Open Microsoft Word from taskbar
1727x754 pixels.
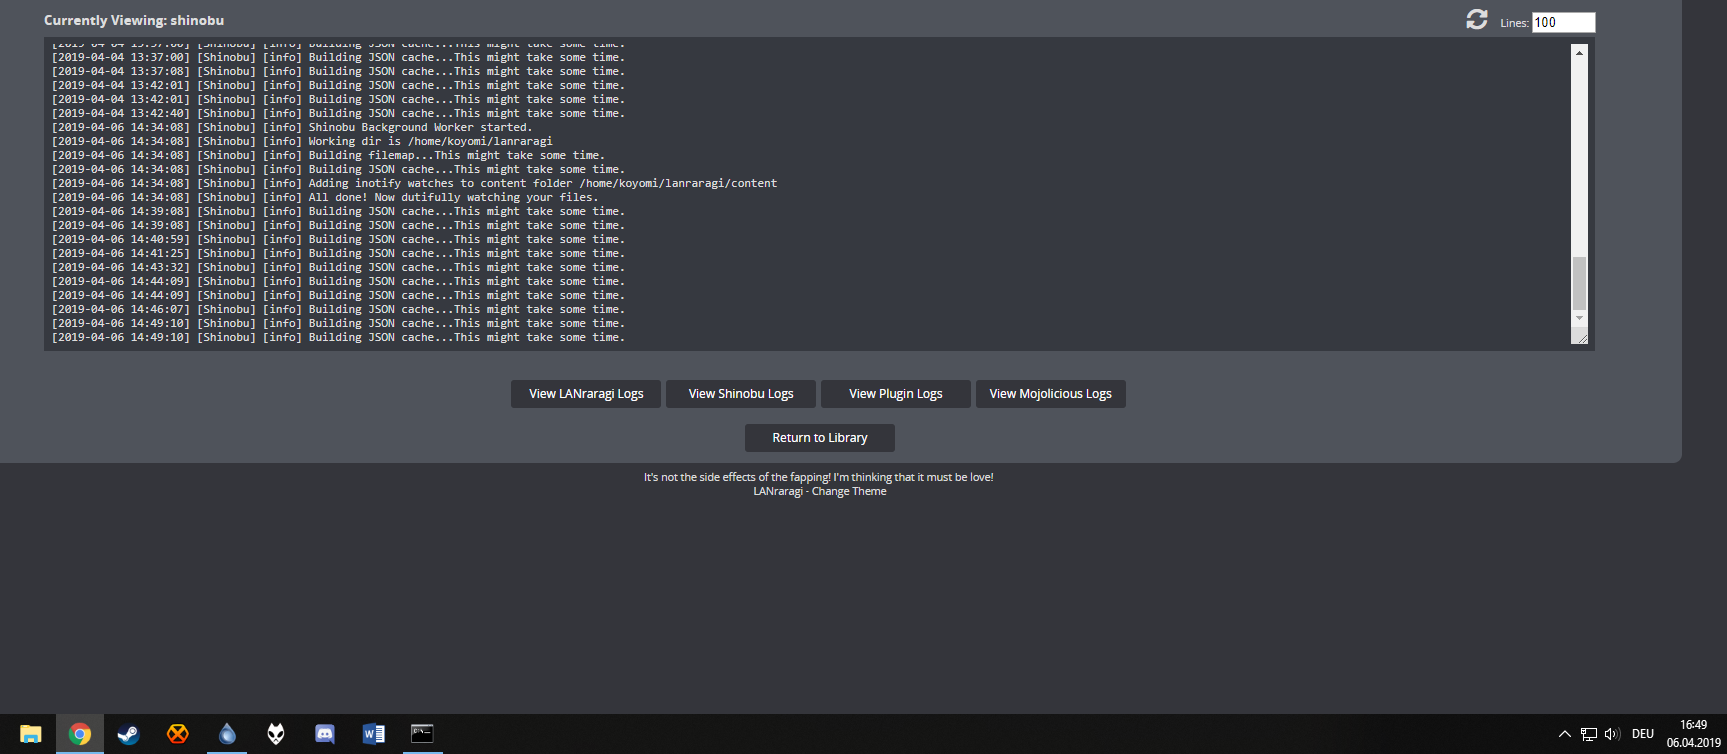click(374, 734)
